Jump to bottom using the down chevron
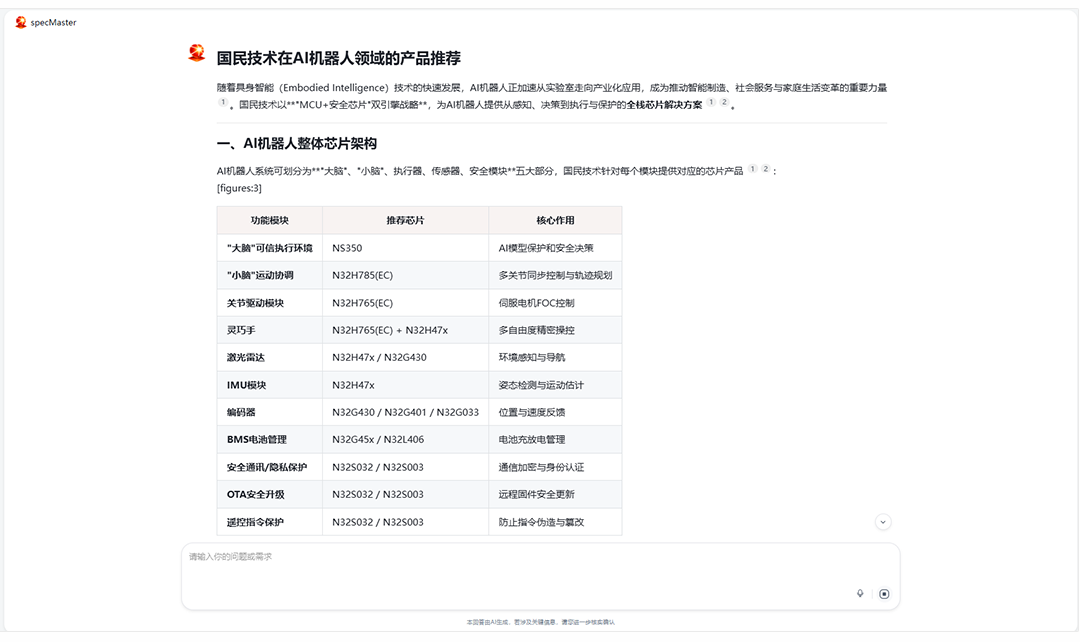Screen dimensions: 1080x642 coord(882,522)
